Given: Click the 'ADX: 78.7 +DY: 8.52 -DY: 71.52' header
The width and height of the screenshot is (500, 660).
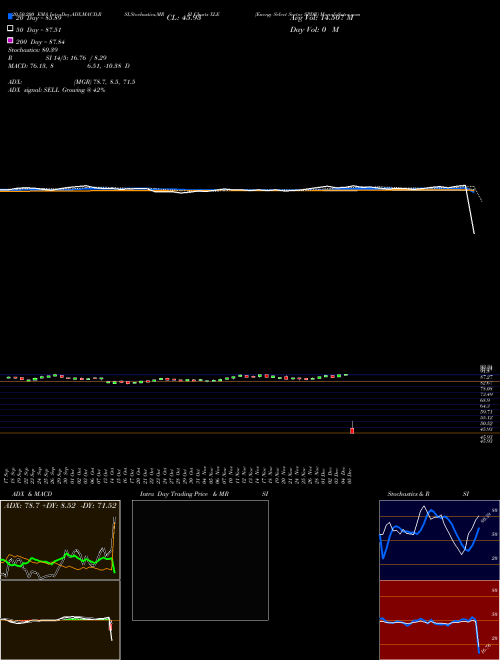Looking at the screenshot, I should point(60,506).
